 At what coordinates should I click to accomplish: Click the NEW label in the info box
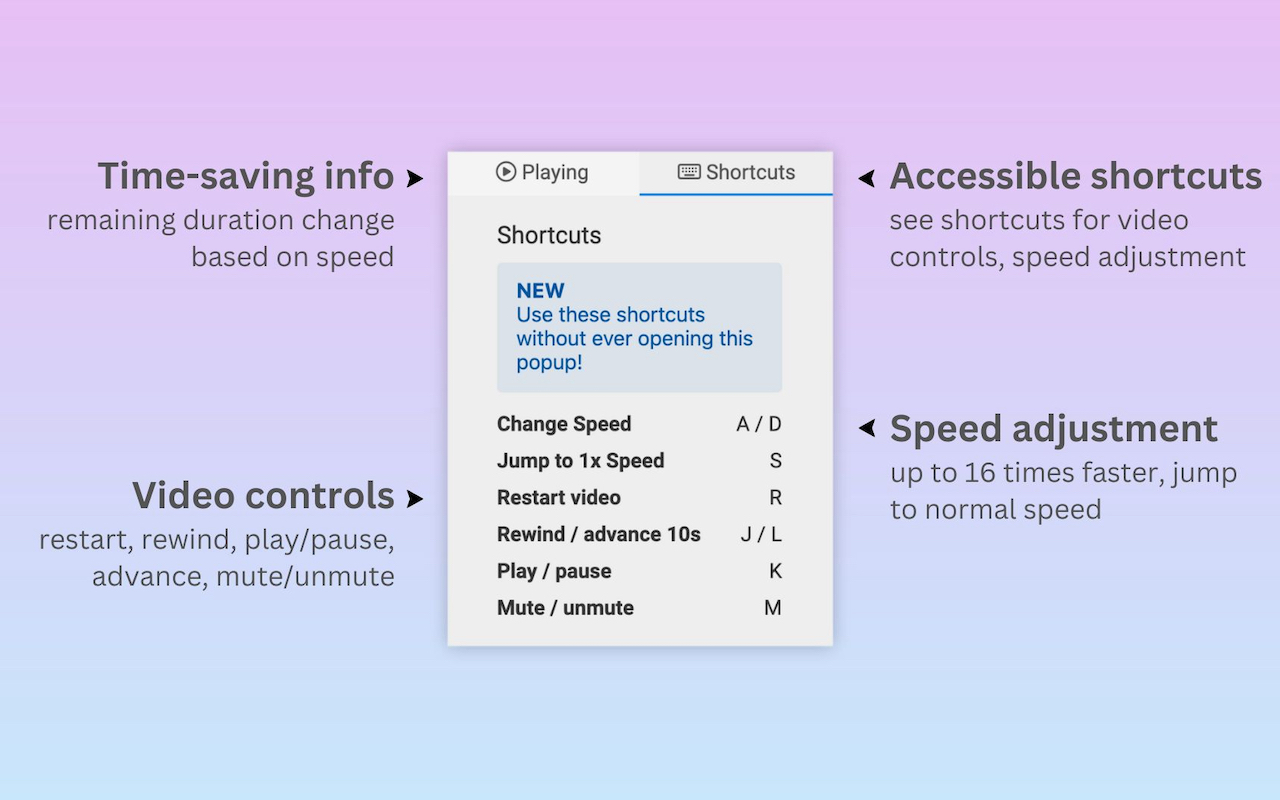540,291
